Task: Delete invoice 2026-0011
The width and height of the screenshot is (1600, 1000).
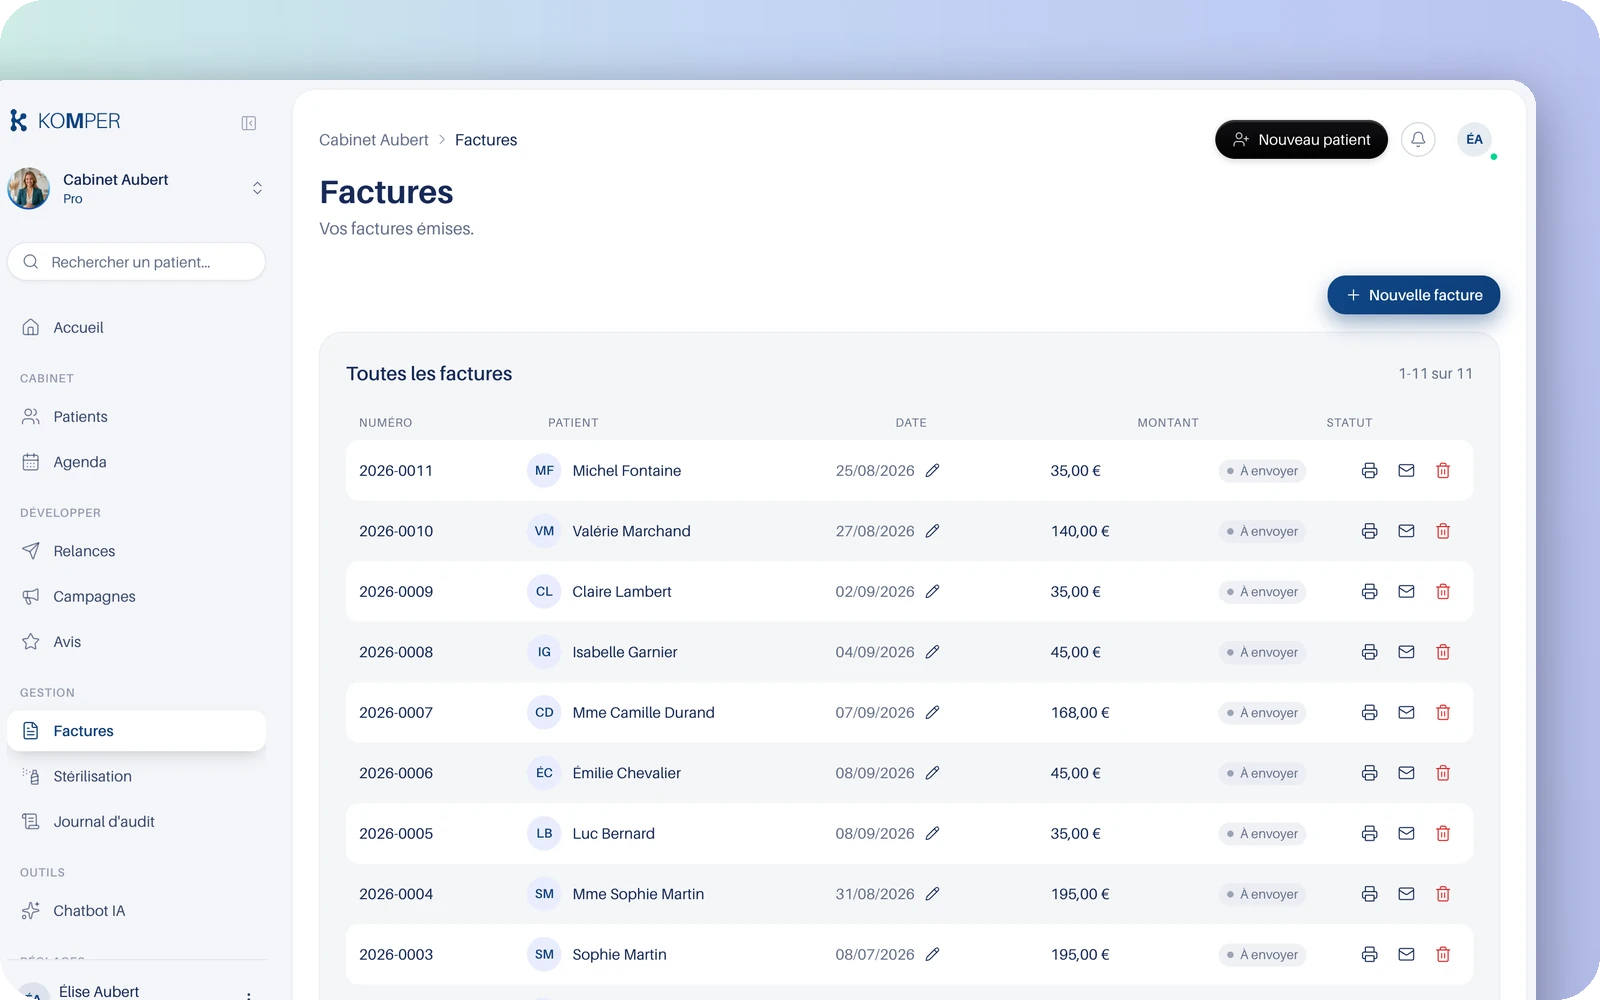Action: click(x=1443, y=471)
